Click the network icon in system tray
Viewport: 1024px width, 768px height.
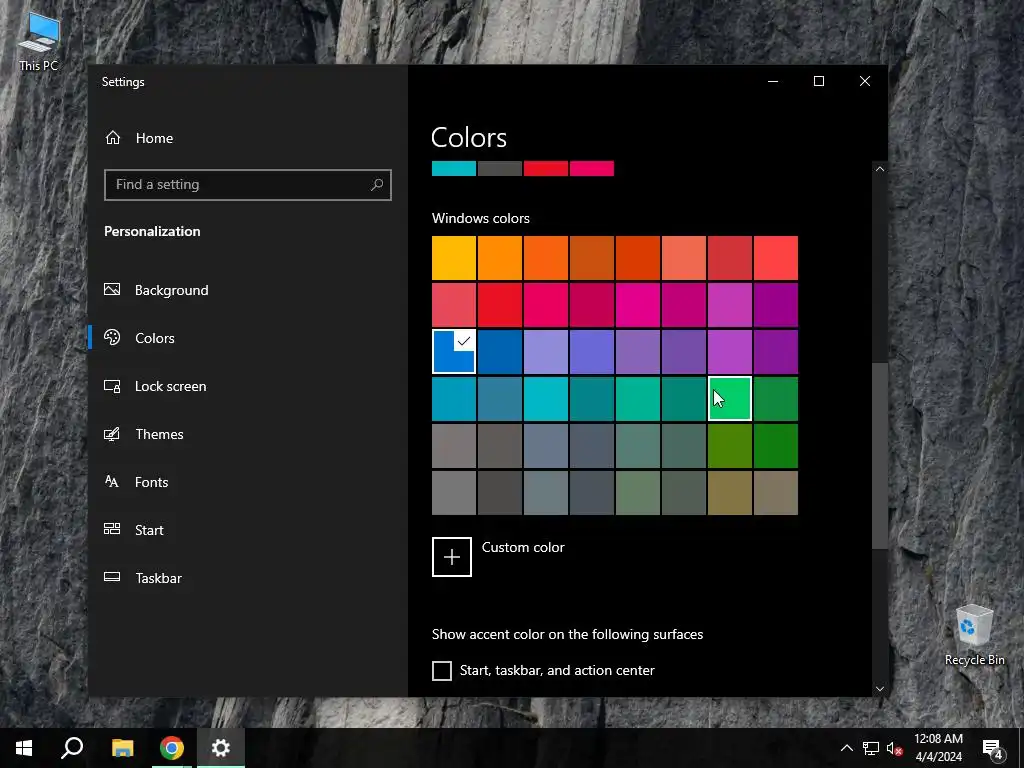(x=871, y=748)
